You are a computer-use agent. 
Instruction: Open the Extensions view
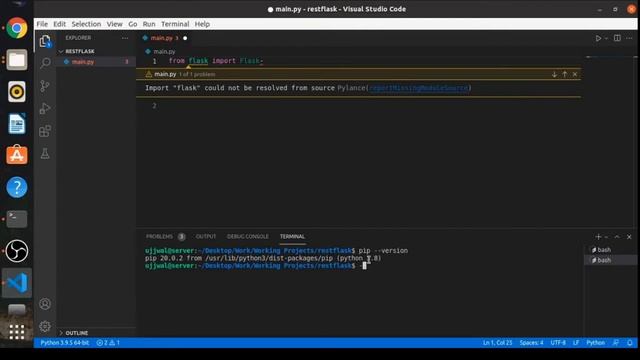point(45,131)
